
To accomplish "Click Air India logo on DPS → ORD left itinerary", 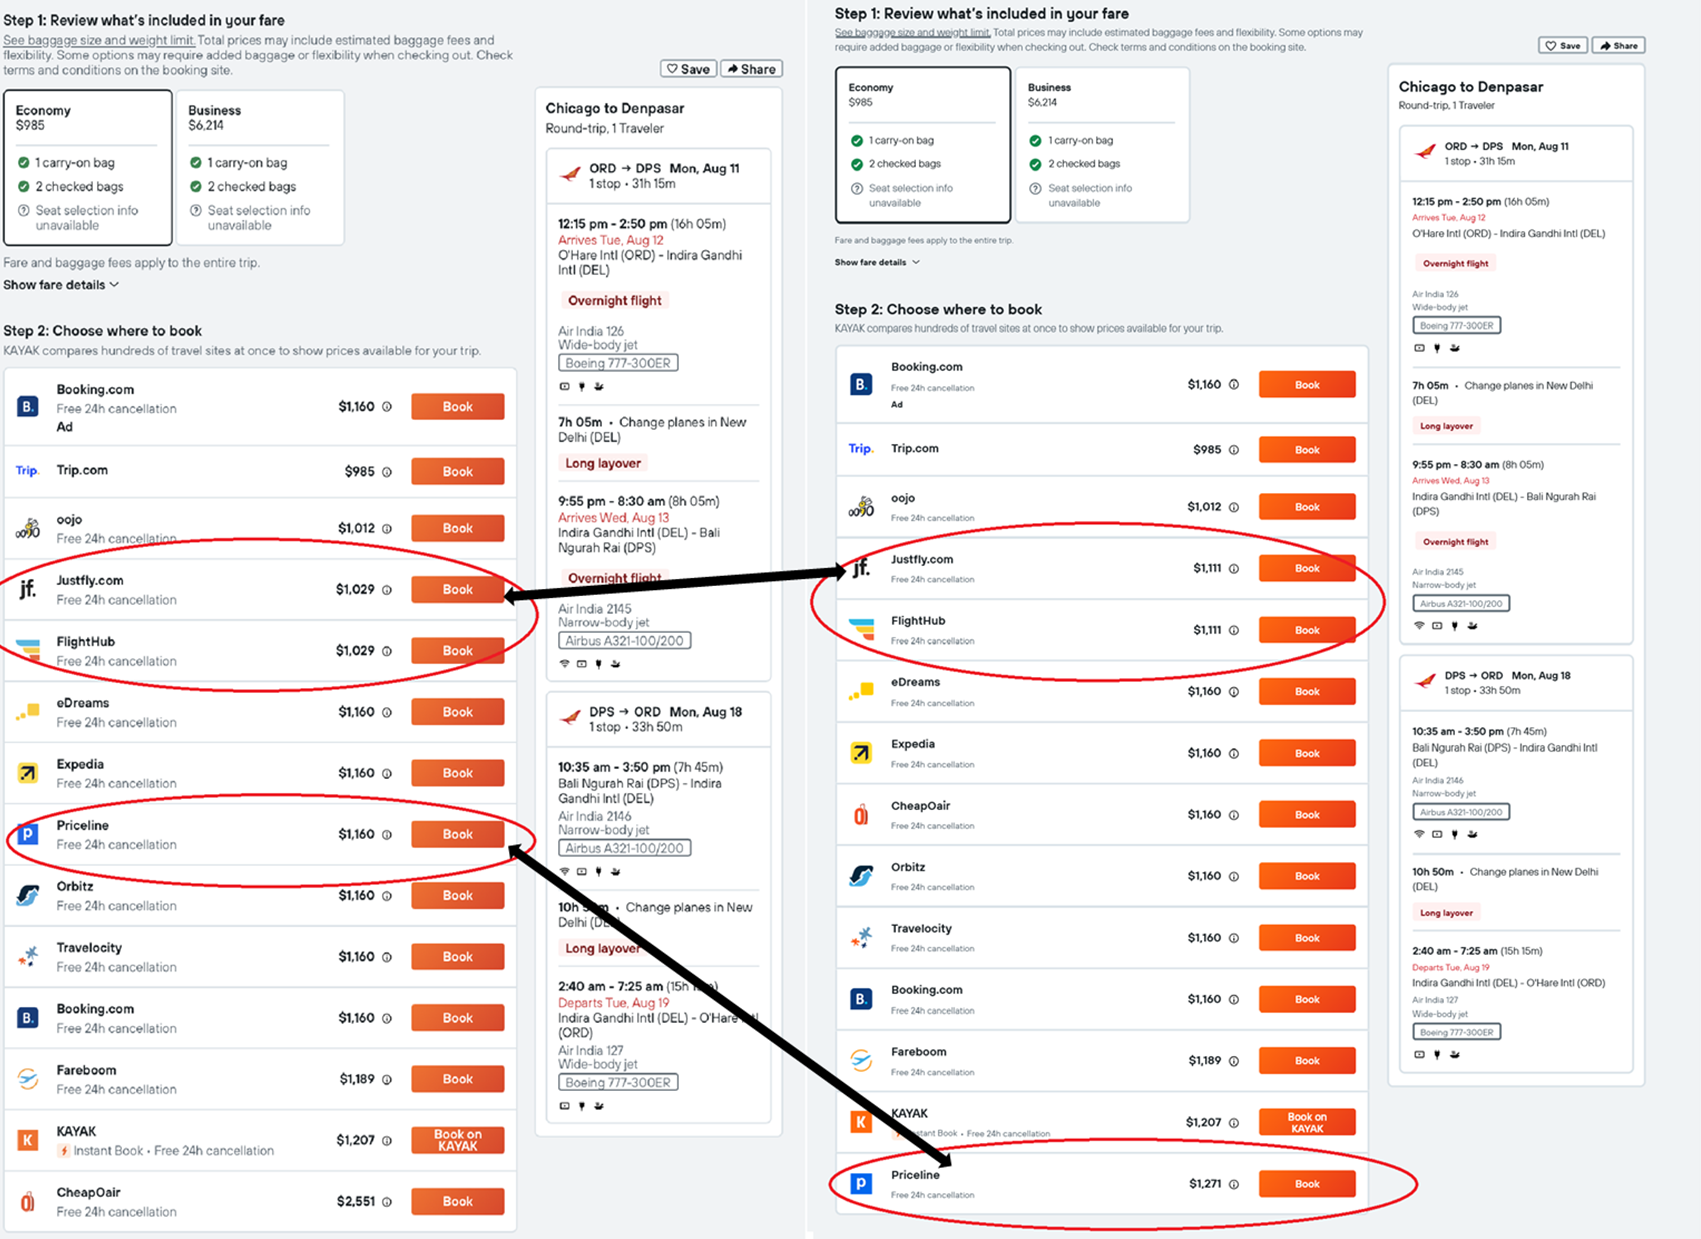I will tap(570, 717).
